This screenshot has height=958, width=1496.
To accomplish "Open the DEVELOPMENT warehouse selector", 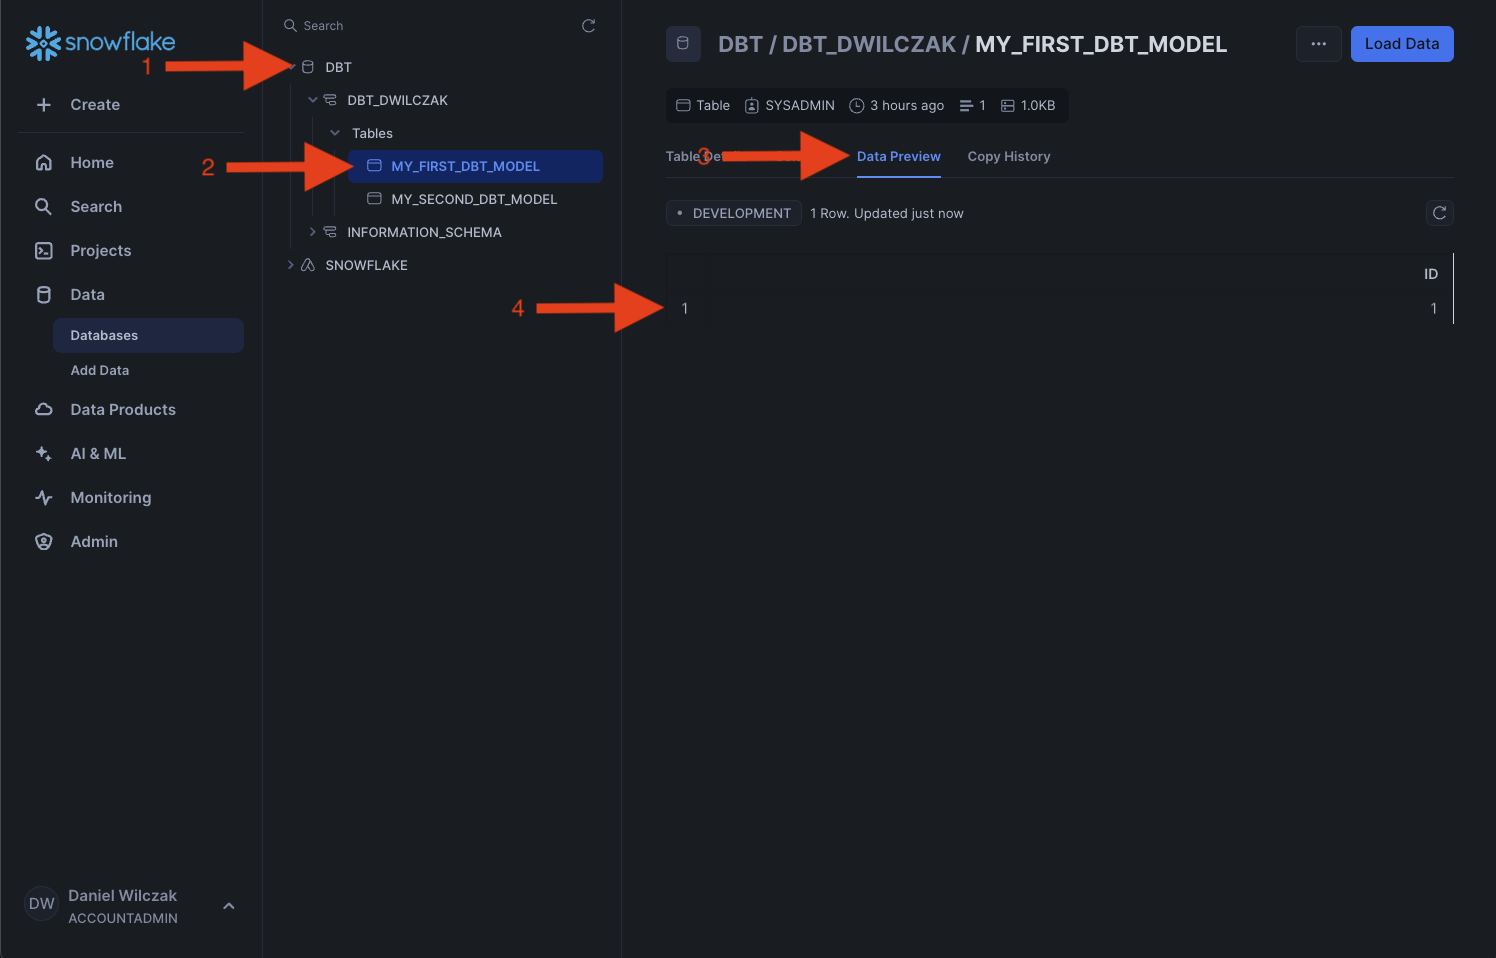I will click(734, 213).
